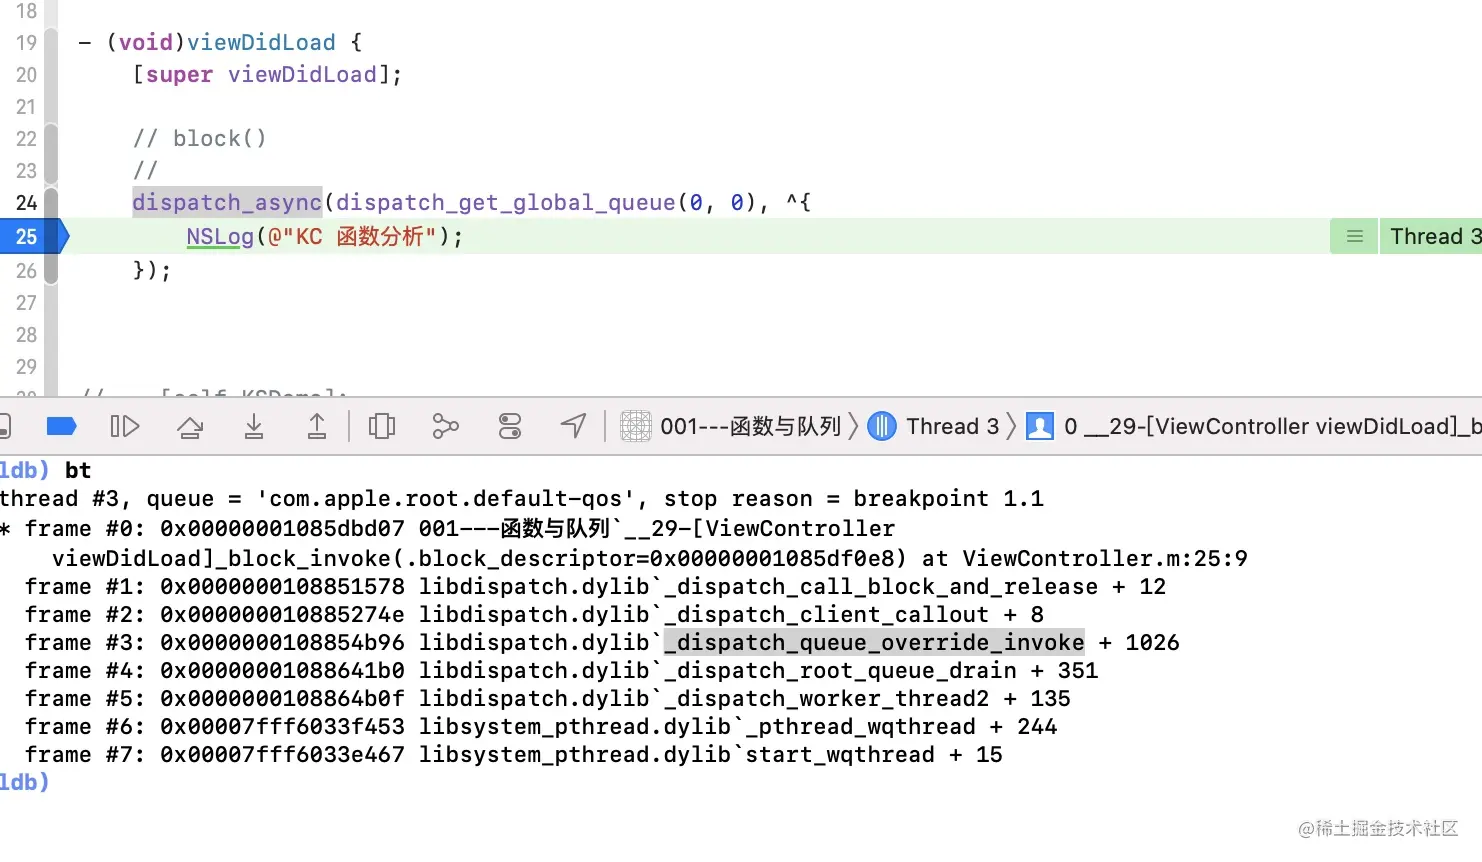1482x862 pixels.
Task: Click line number 19 in the gutter
Action: point(26,42)
